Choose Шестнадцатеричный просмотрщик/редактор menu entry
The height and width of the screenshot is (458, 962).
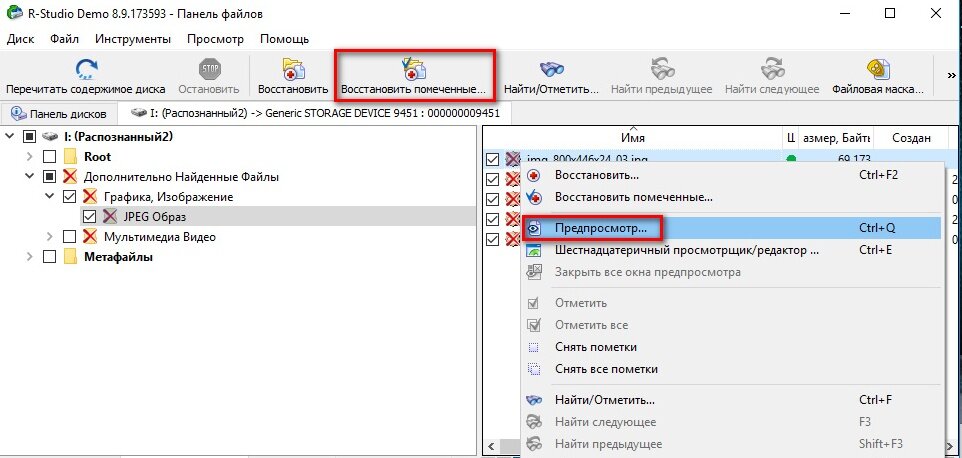point(687,250)
